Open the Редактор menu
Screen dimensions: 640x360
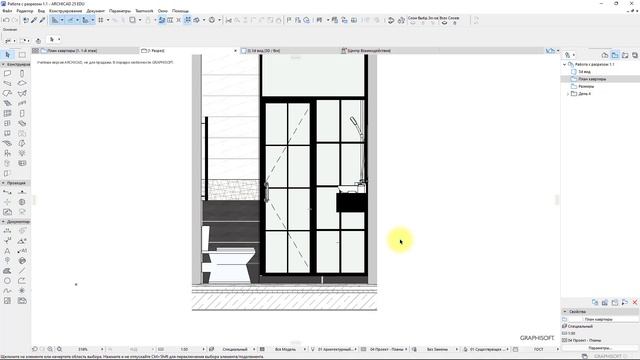tap(24, 11)
